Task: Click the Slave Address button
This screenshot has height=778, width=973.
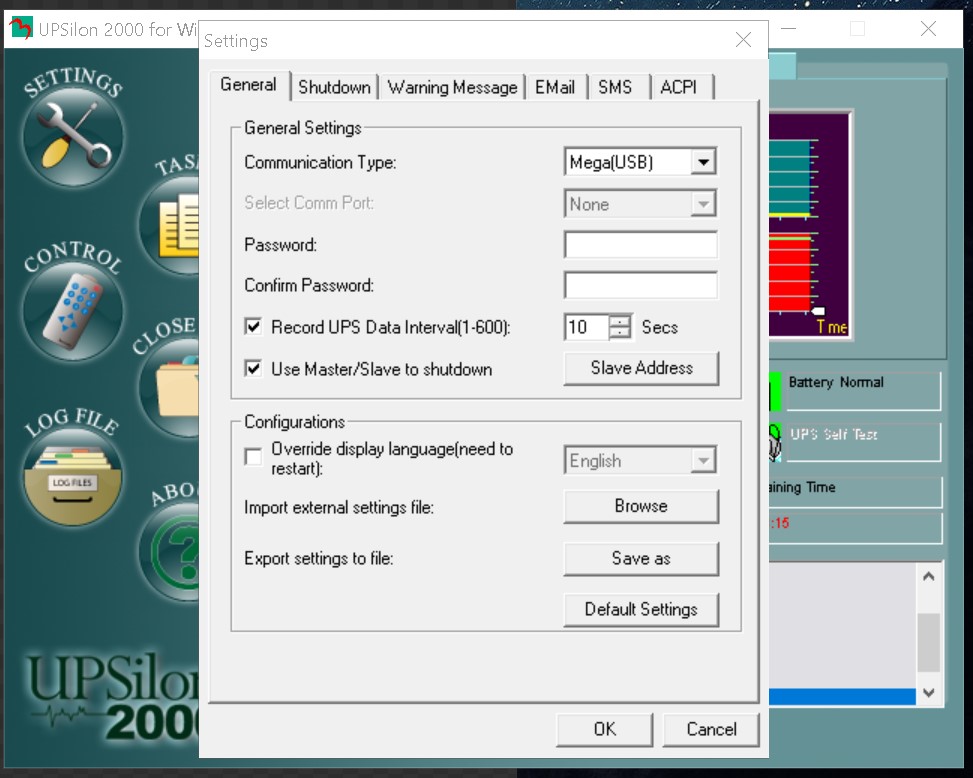Action: point(641,368)
